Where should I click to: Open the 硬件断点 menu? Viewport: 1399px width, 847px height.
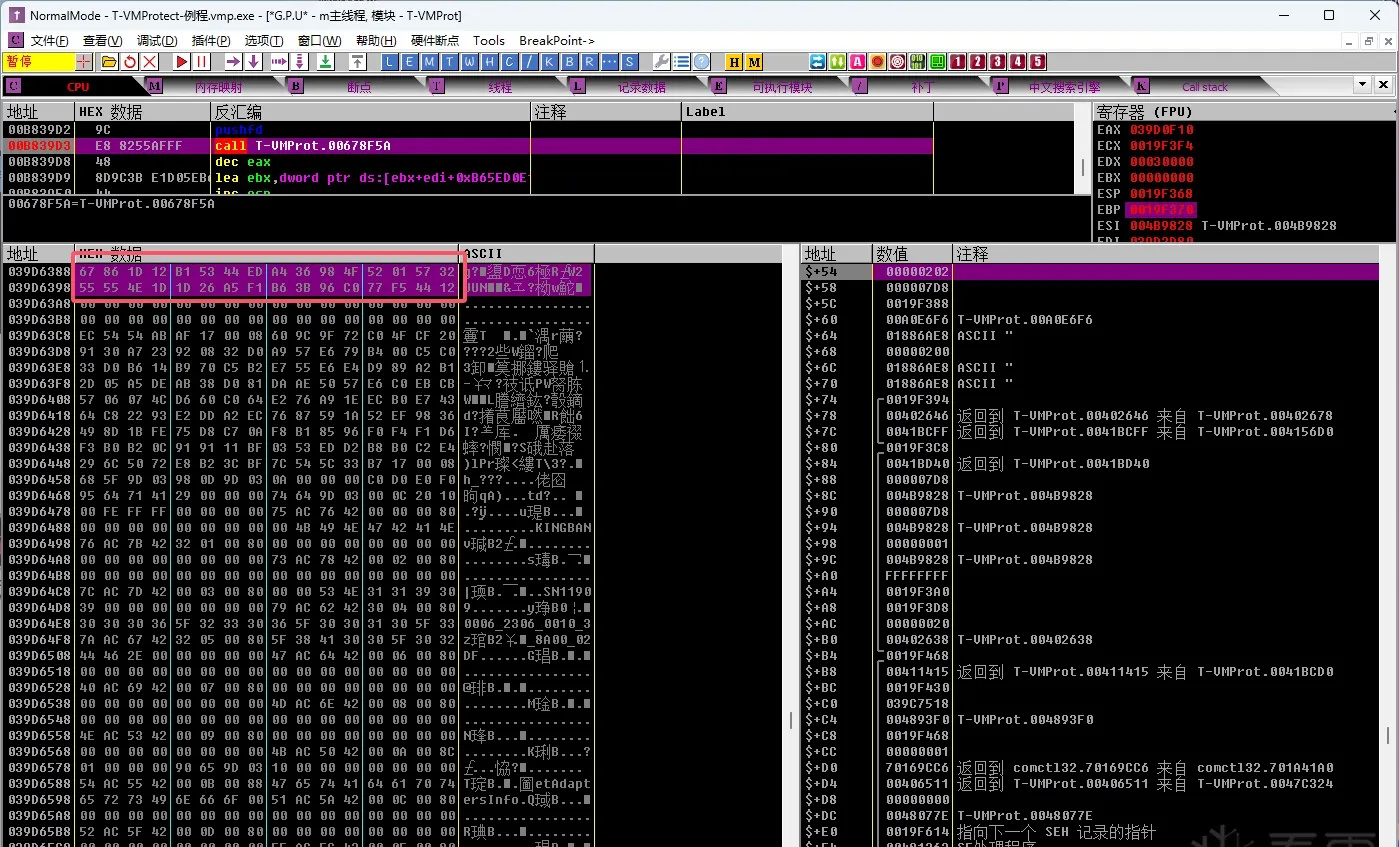point(435,40)
